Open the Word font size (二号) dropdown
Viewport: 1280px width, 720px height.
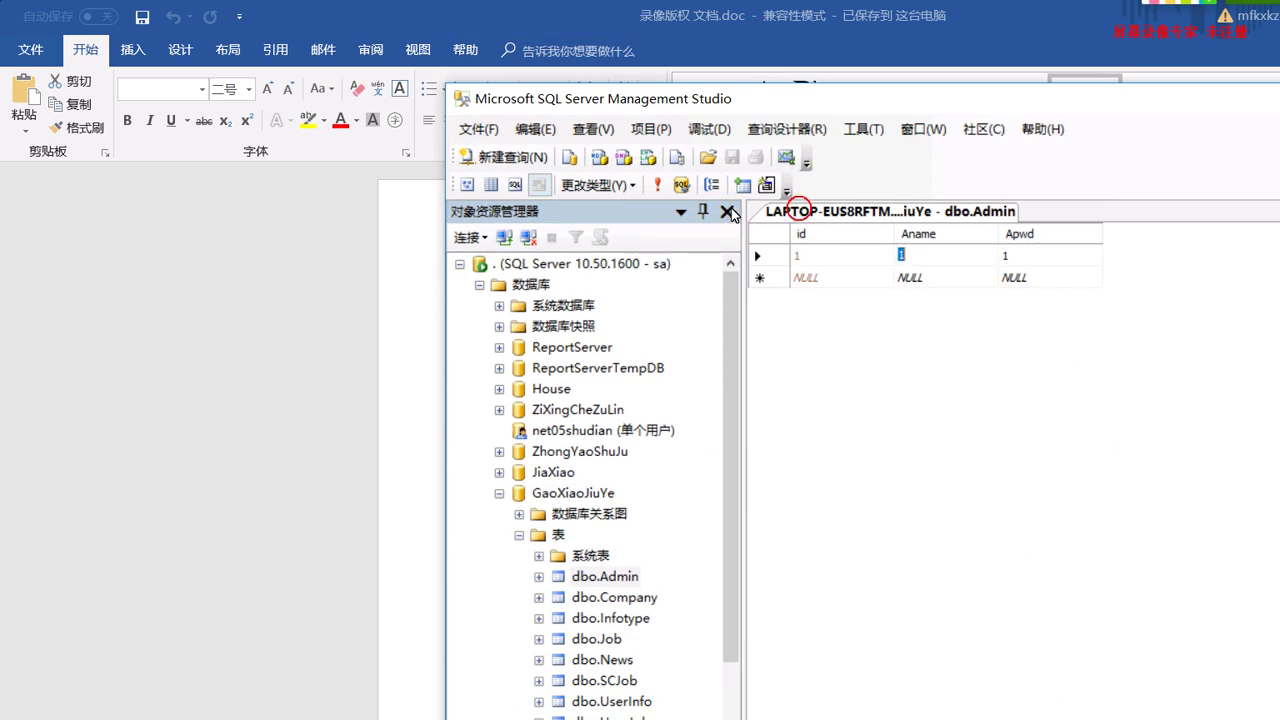pos(249,89)
